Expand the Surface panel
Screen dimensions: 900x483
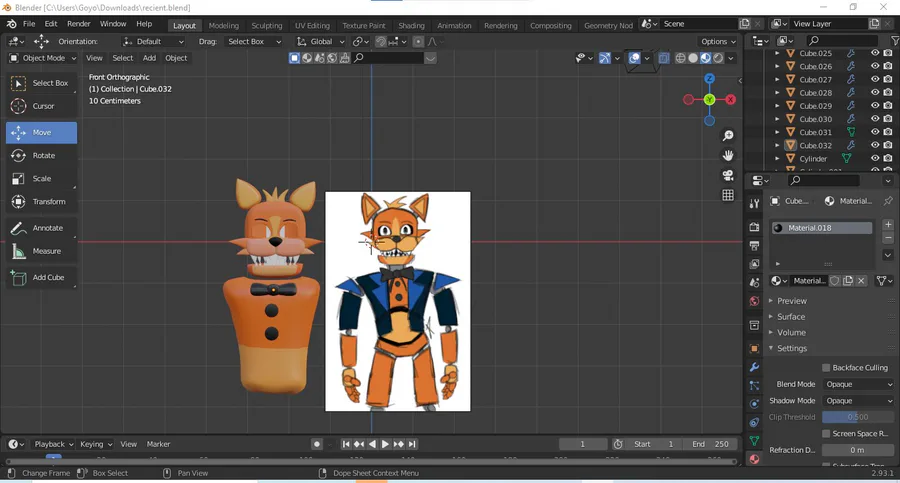790,317
